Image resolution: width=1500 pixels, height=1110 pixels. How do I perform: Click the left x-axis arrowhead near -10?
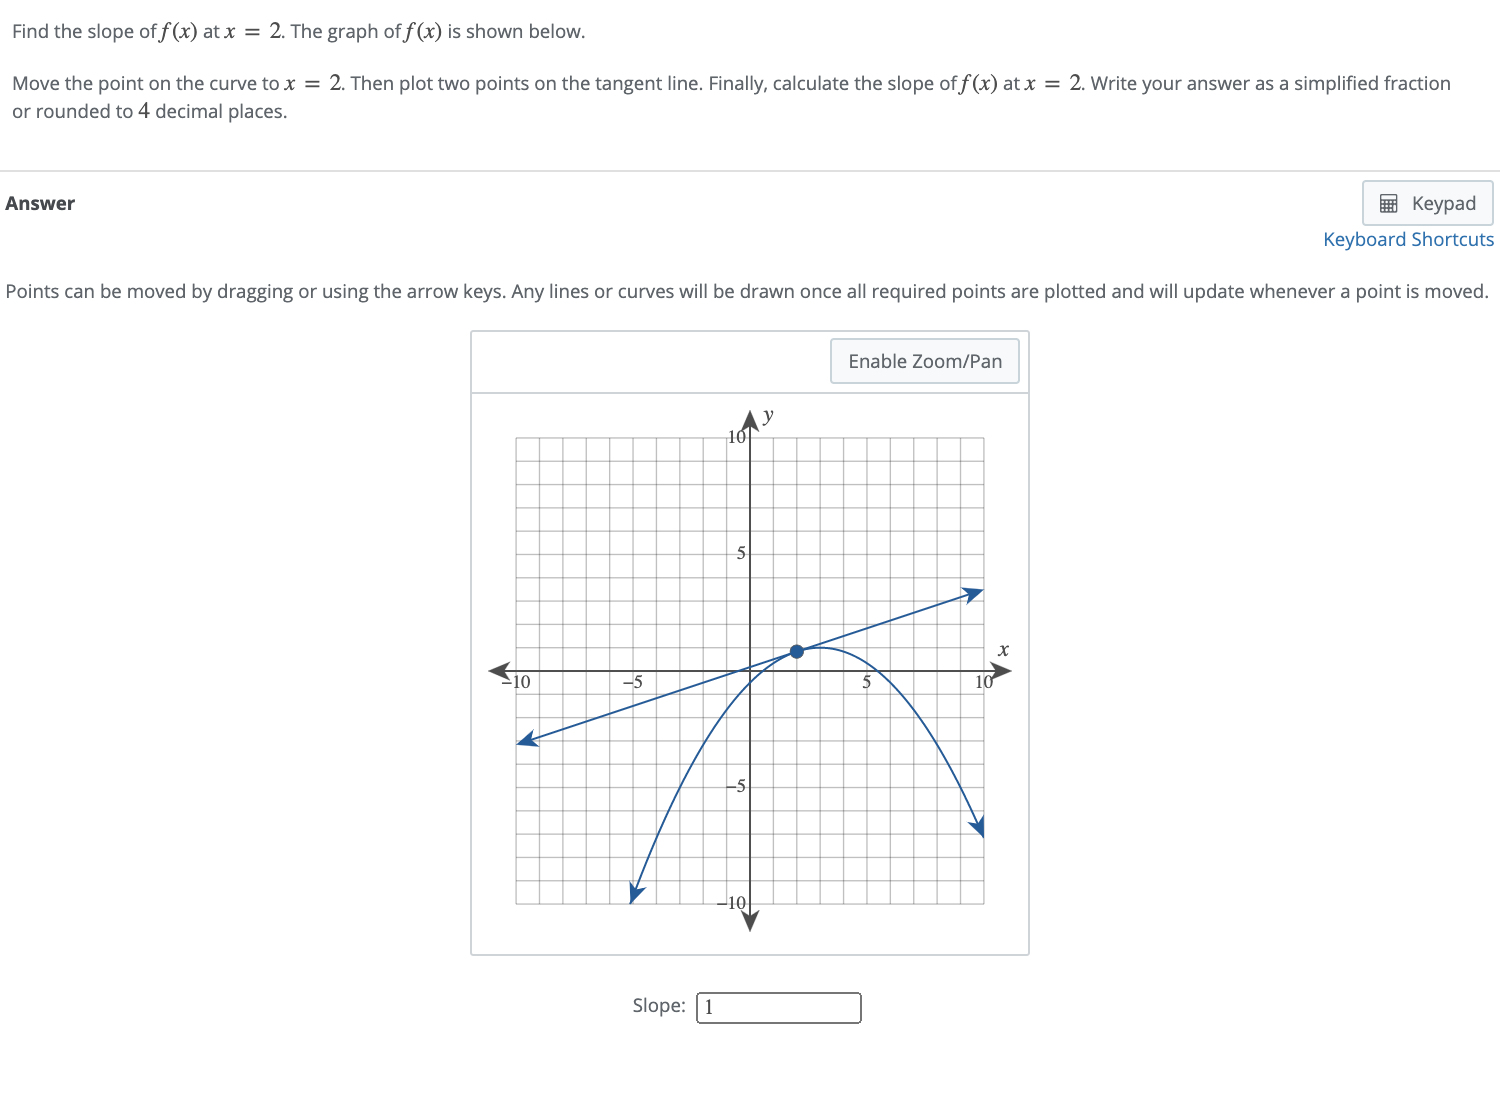tap(497, 668)
